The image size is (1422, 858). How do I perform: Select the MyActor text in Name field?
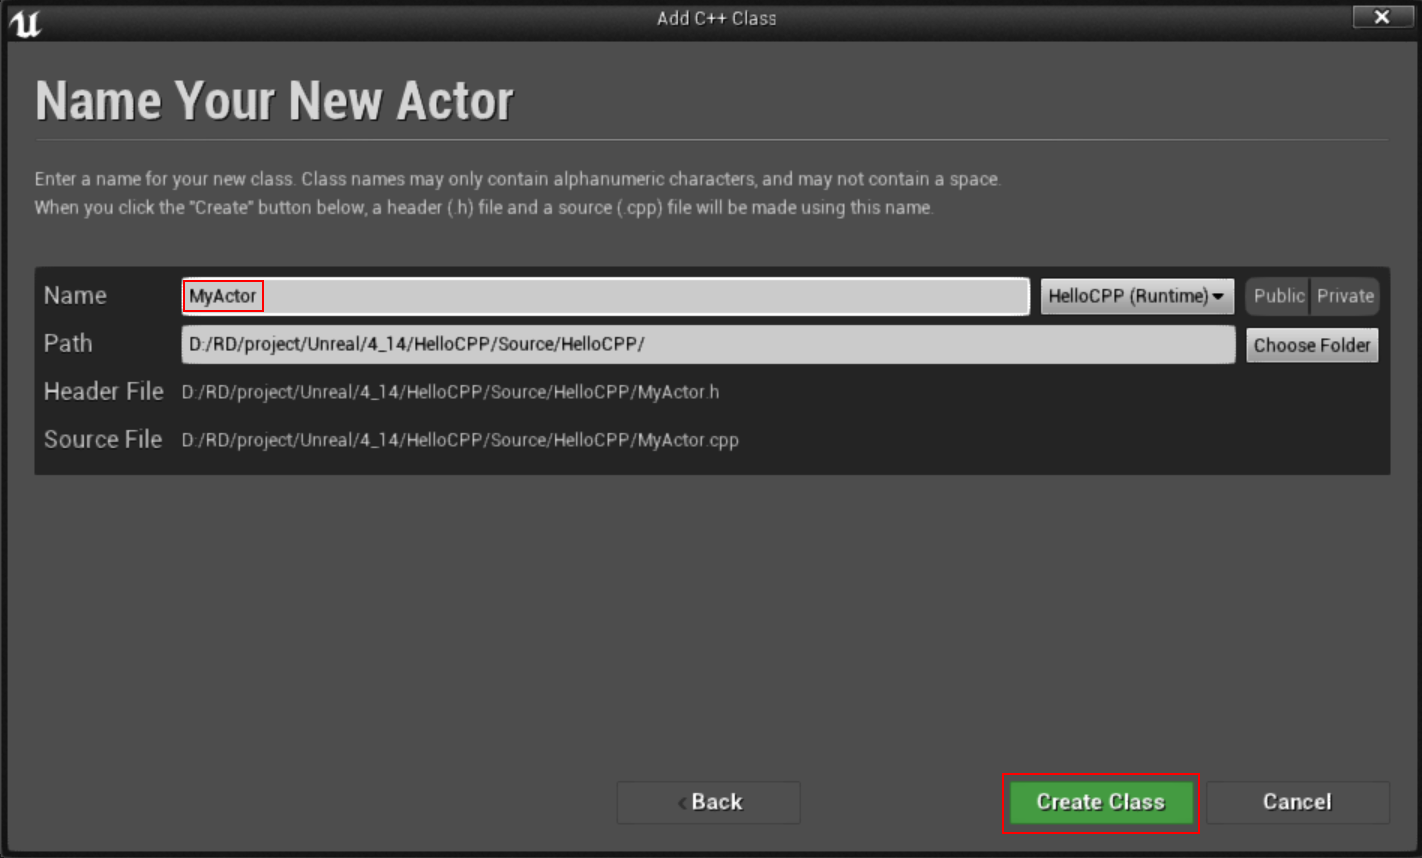222,296
